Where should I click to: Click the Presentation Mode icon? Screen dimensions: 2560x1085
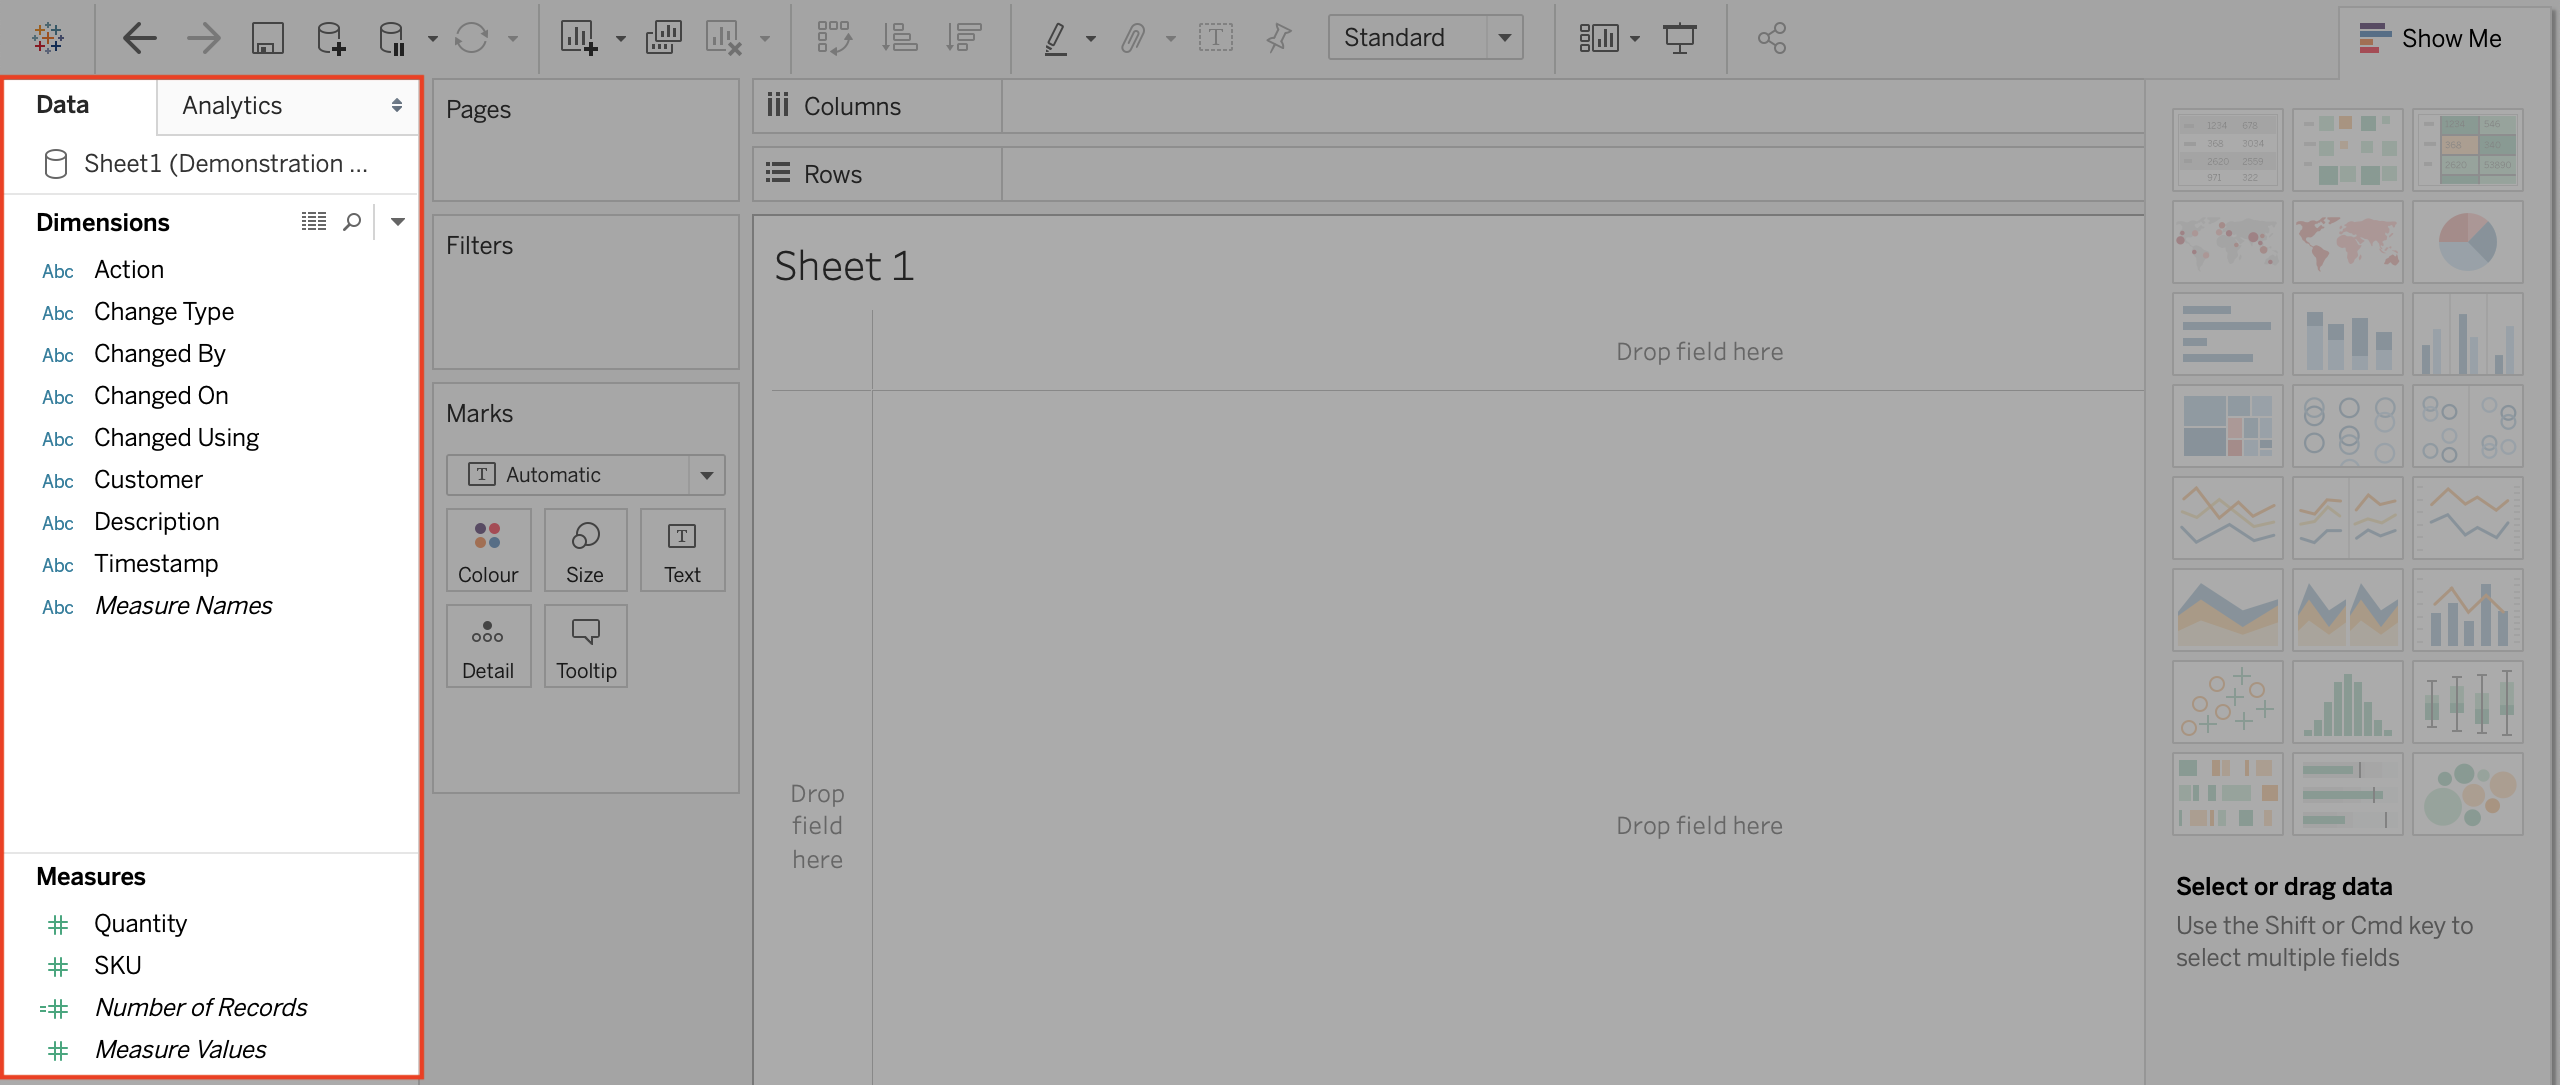coord(1679,39)
